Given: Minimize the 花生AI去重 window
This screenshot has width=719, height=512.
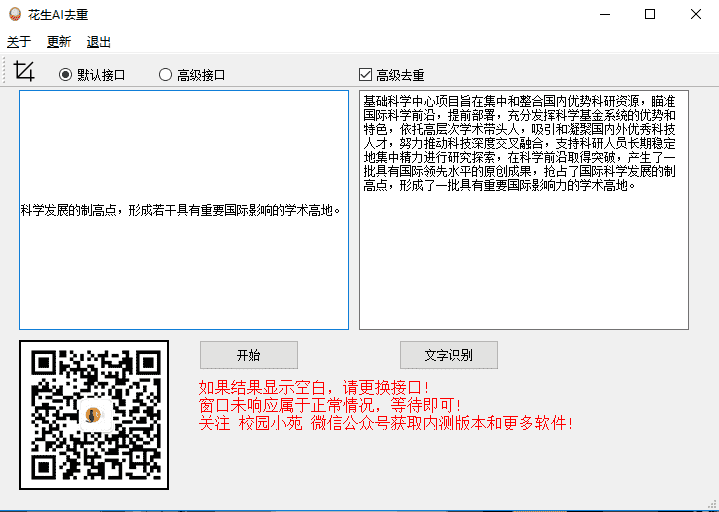Looking at the screenshot, I should tap(604, 14).
